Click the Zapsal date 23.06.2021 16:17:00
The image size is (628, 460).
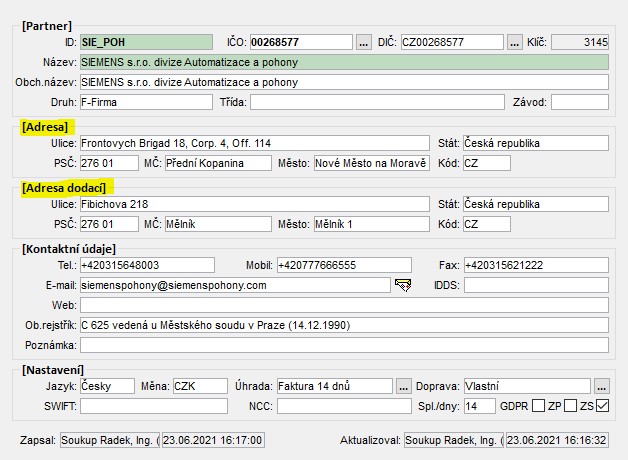click(213, 440)
